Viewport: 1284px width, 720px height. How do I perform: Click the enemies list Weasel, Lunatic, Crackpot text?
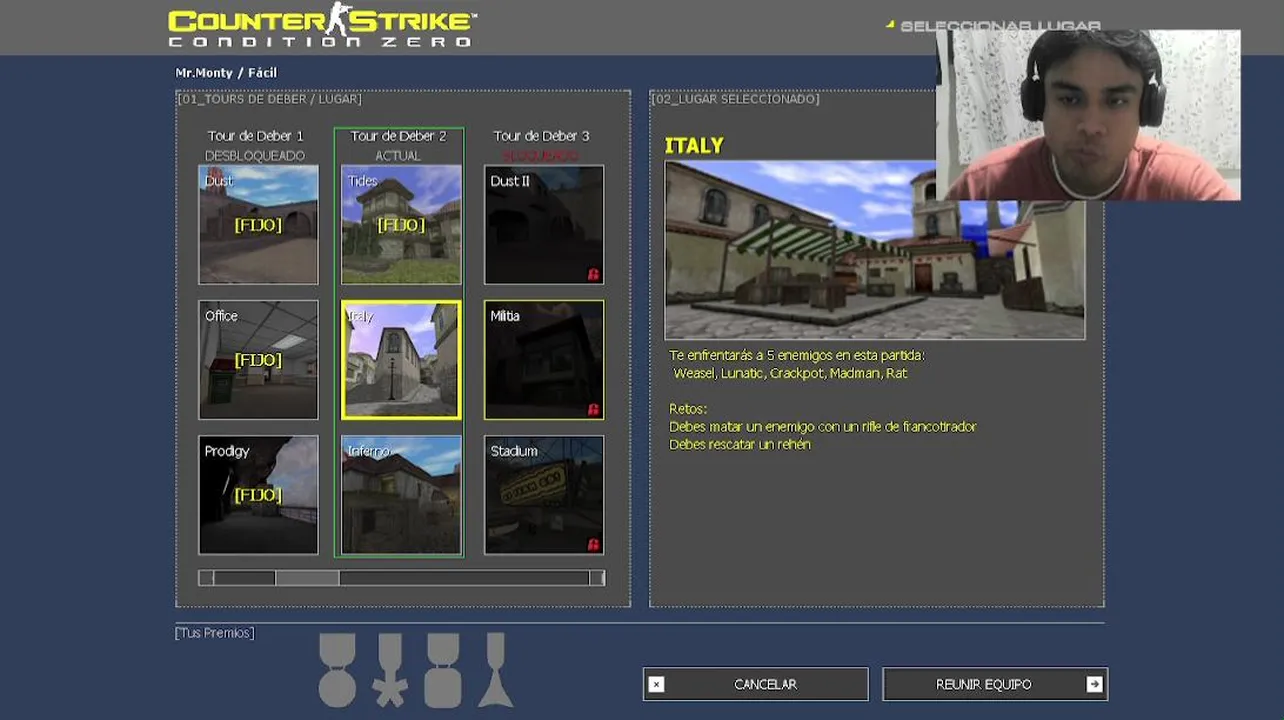click(x=790, y=373)
